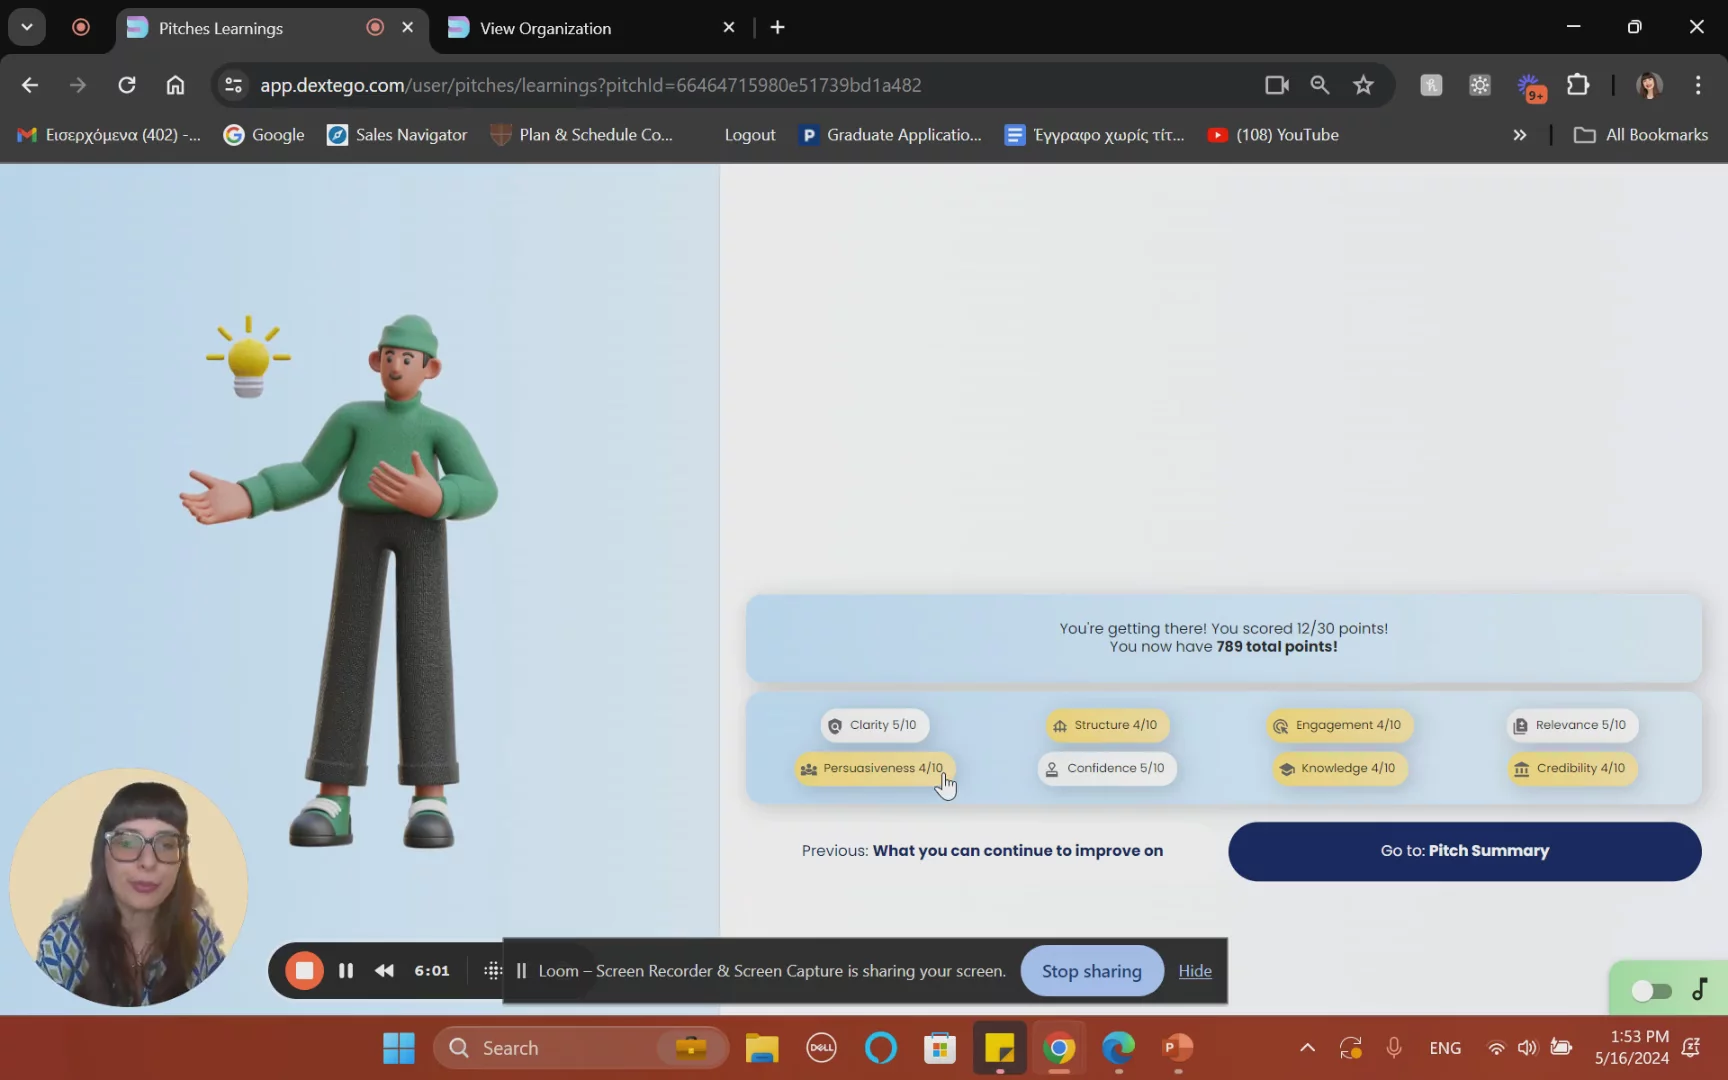Open the Sales Navigator bookmark
The image size is (1728, 1080).
pos(398,135)
